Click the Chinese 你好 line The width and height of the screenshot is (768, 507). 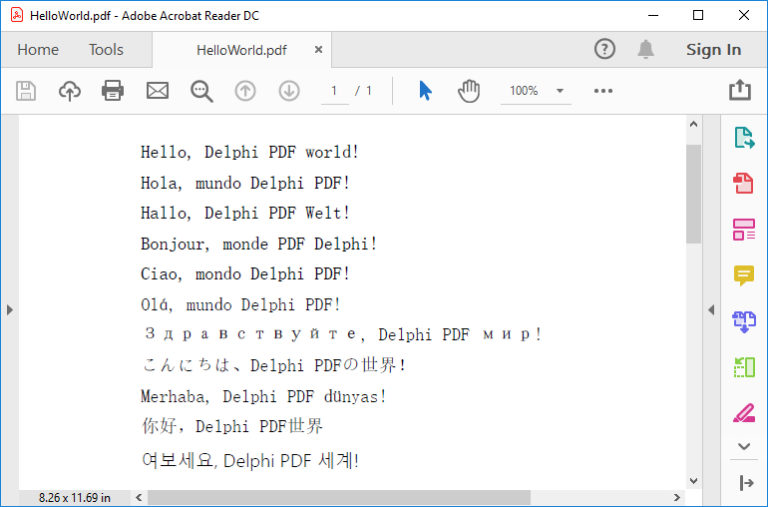click(232, 426)
